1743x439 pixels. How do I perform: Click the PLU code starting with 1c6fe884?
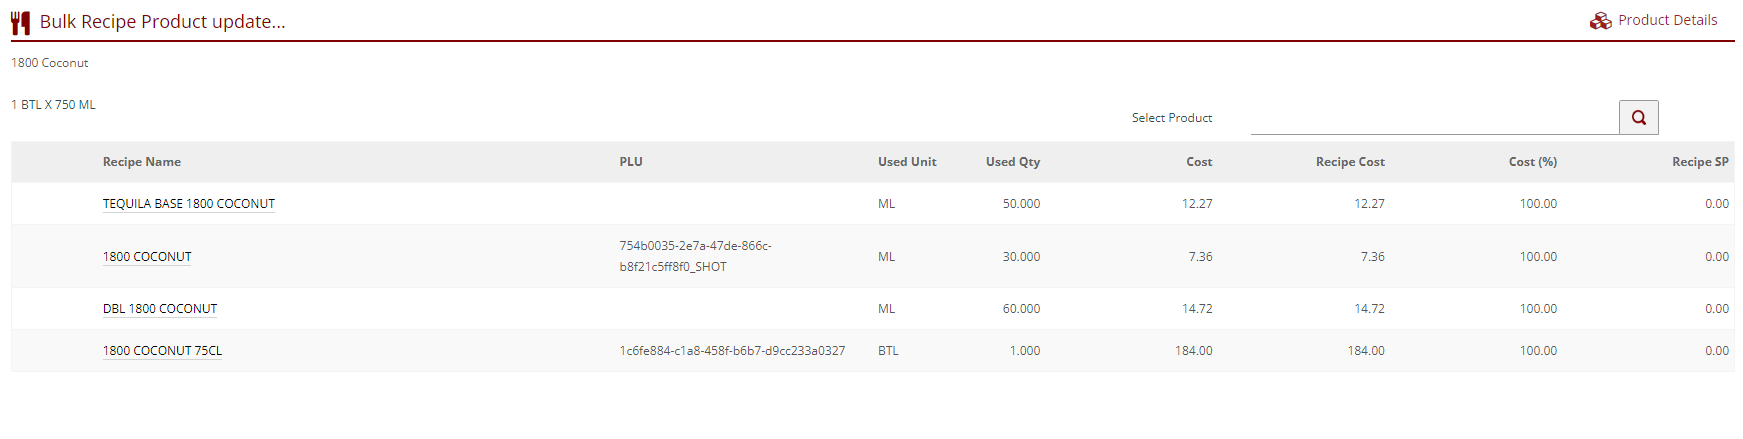tap(732, 351)
